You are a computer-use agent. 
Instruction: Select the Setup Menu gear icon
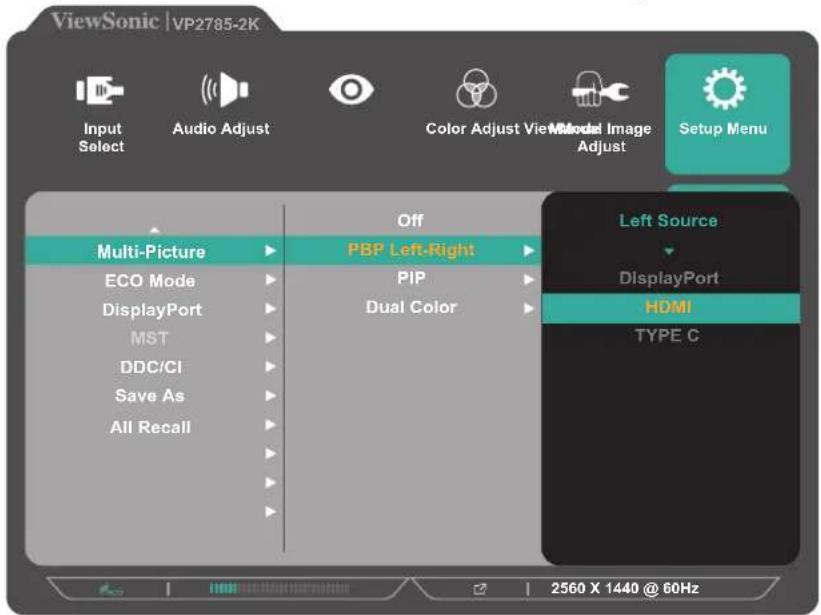click(x=725, y=88)
